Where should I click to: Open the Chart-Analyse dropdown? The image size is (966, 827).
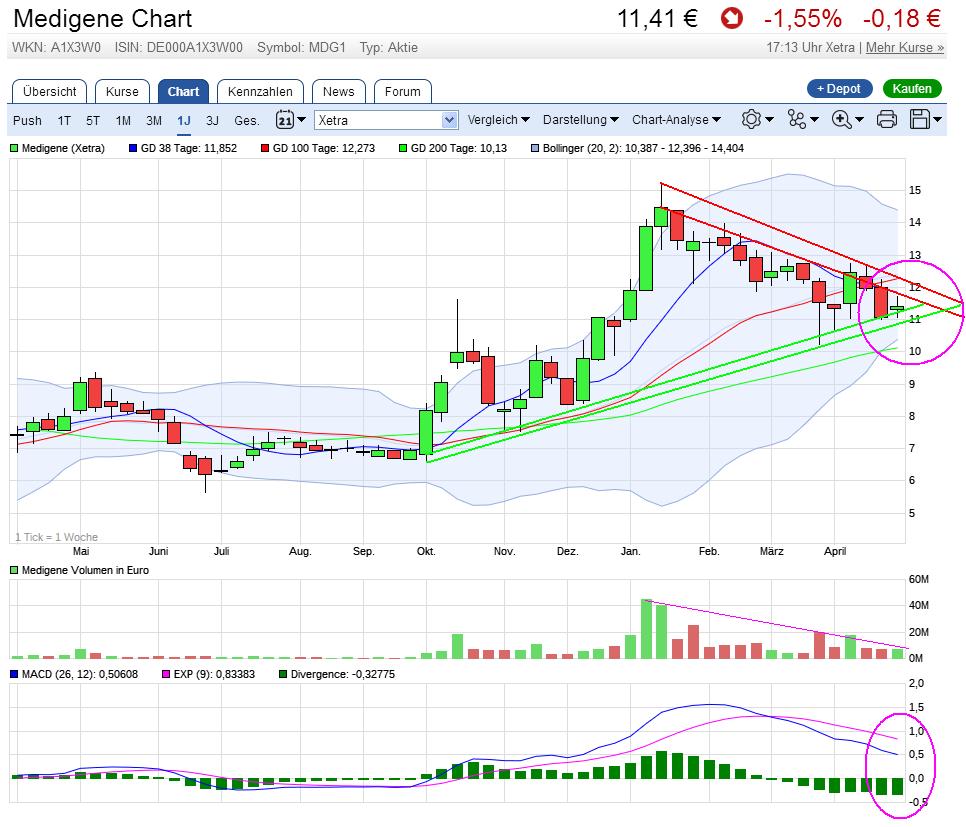(676, 120)
